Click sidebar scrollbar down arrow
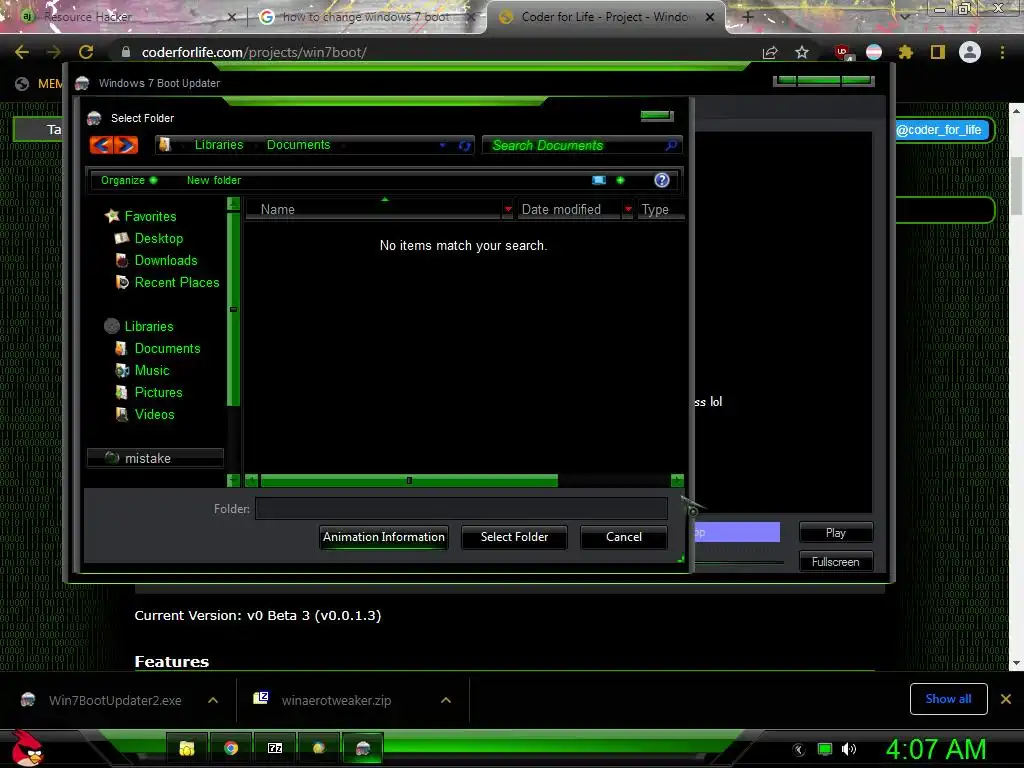Screen dimensions: 1024x768 point(233,481)
